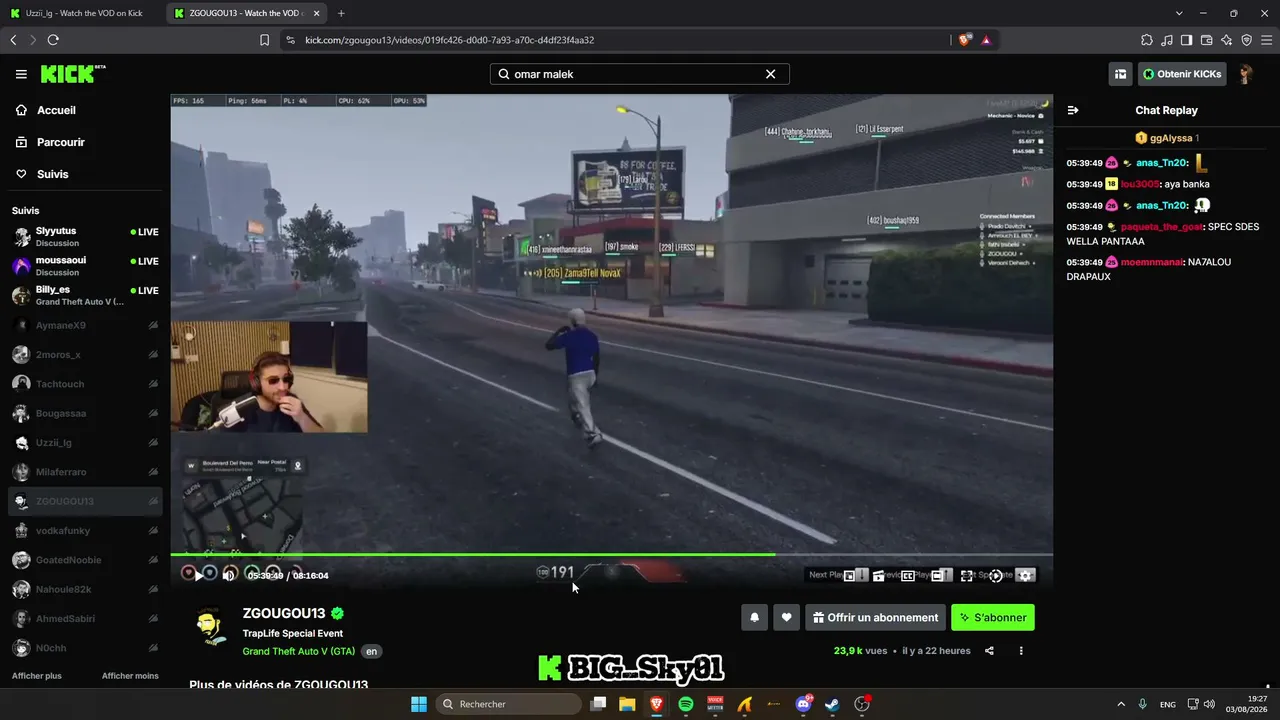Click the KICK logo
Screen dimensions: 1280x720
73,74
